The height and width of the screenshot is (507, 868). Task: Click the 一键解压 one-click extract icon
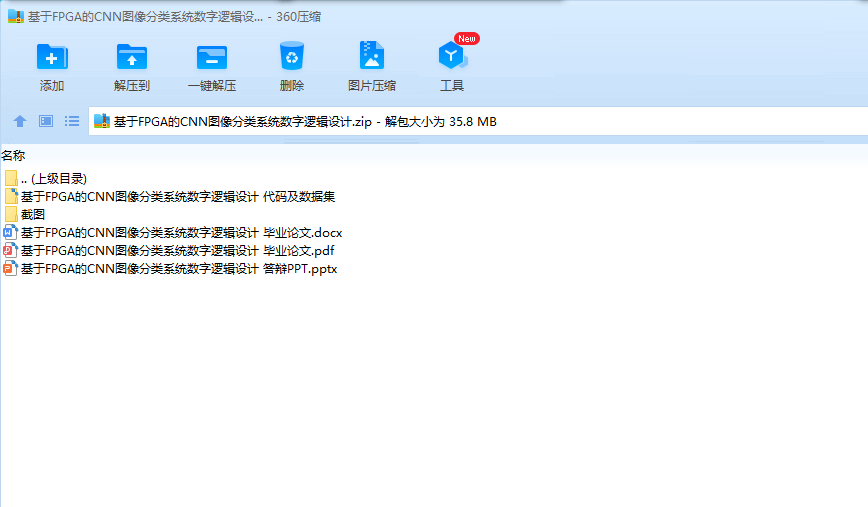212,57
